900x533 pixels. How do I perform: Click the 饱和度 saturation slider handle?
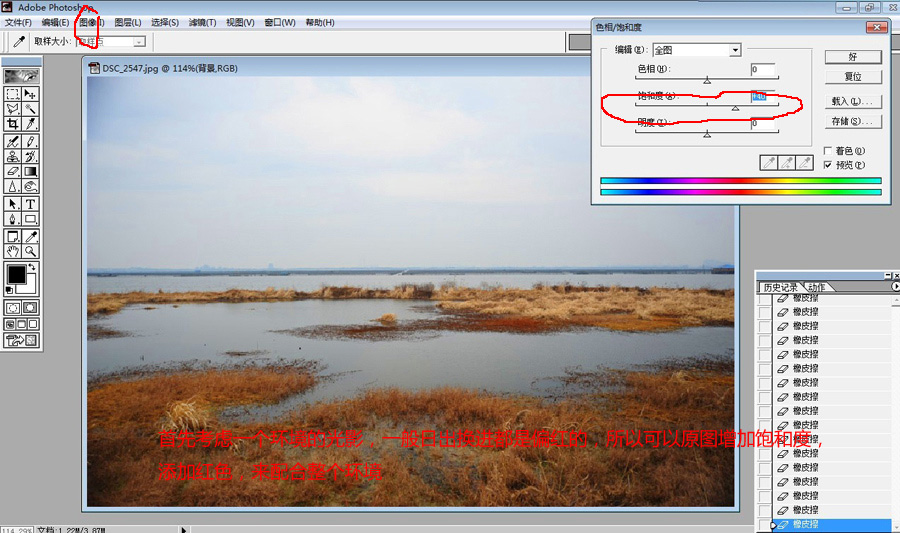pyautogui.click(x=735, y=108)
